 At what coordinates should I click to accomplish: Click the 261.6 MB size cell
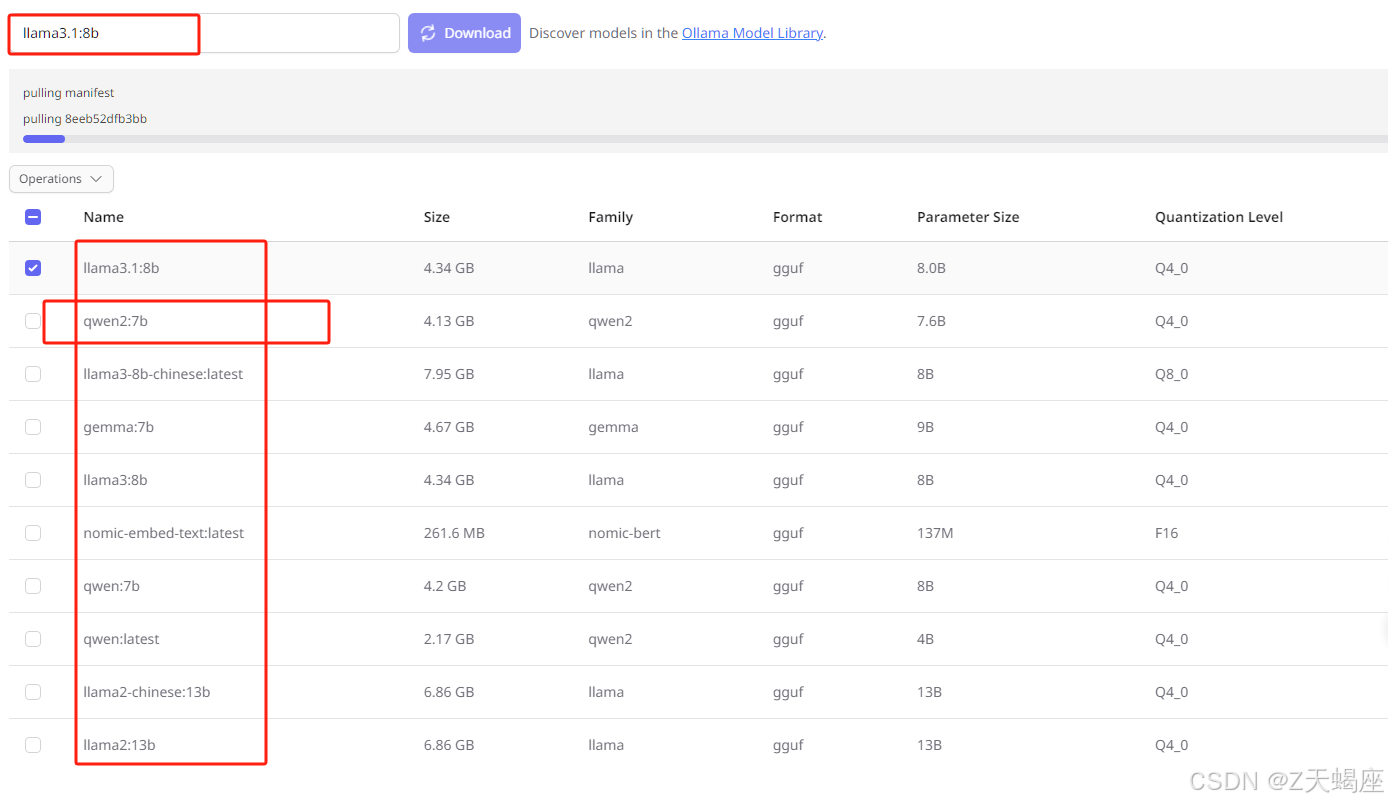[454, 533]
